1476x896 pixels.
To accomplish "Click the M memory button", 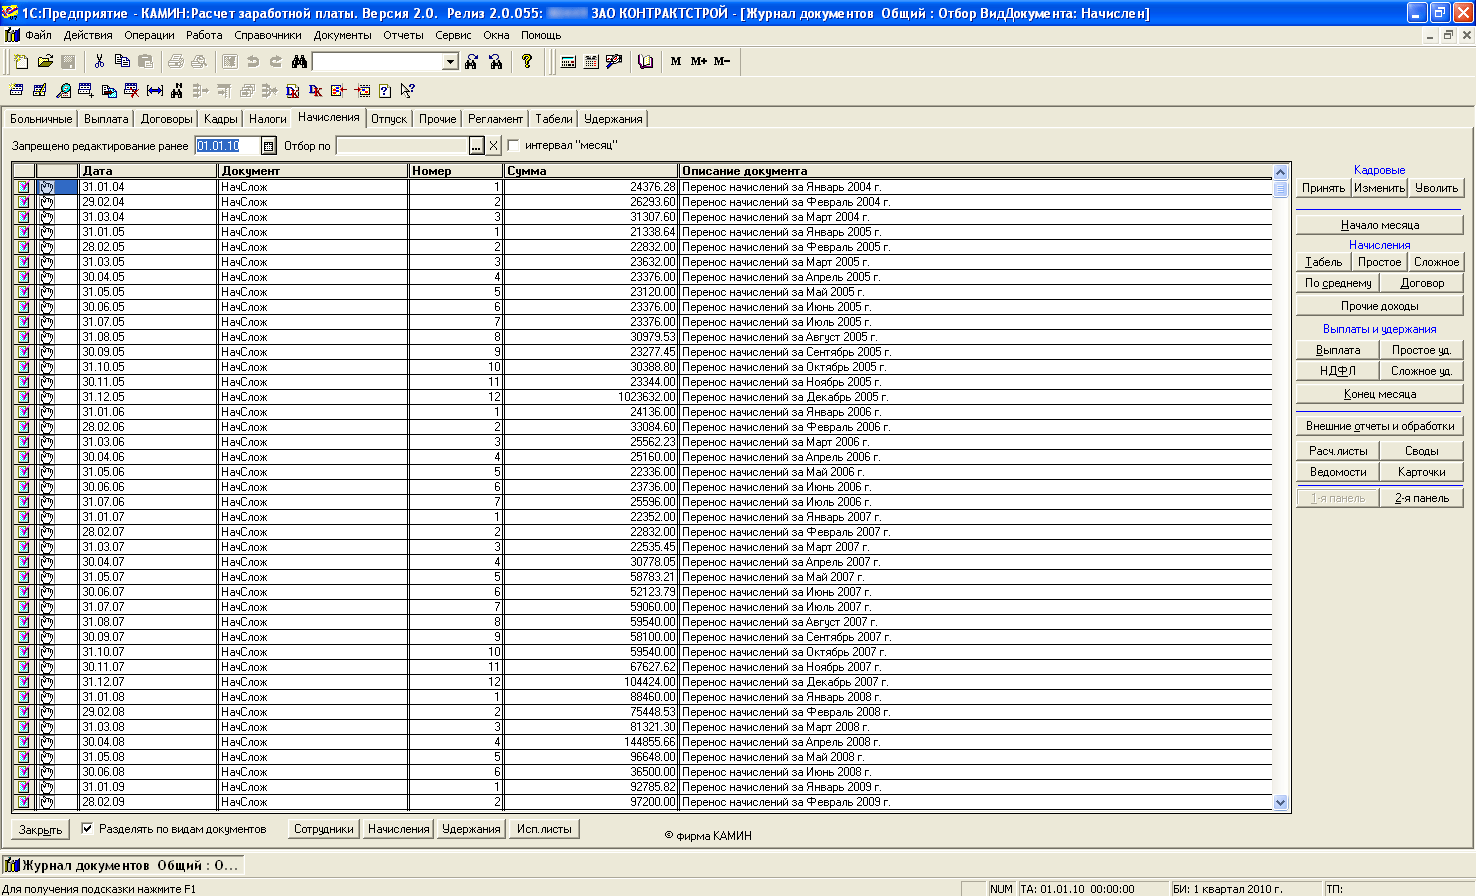I will click(676, 62).
